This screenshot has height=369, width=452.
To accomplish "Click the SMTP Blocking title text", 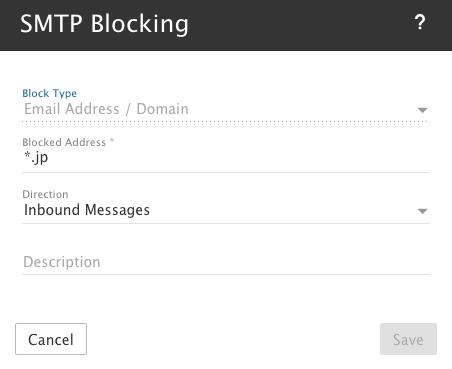I will [x=104, y=24].
